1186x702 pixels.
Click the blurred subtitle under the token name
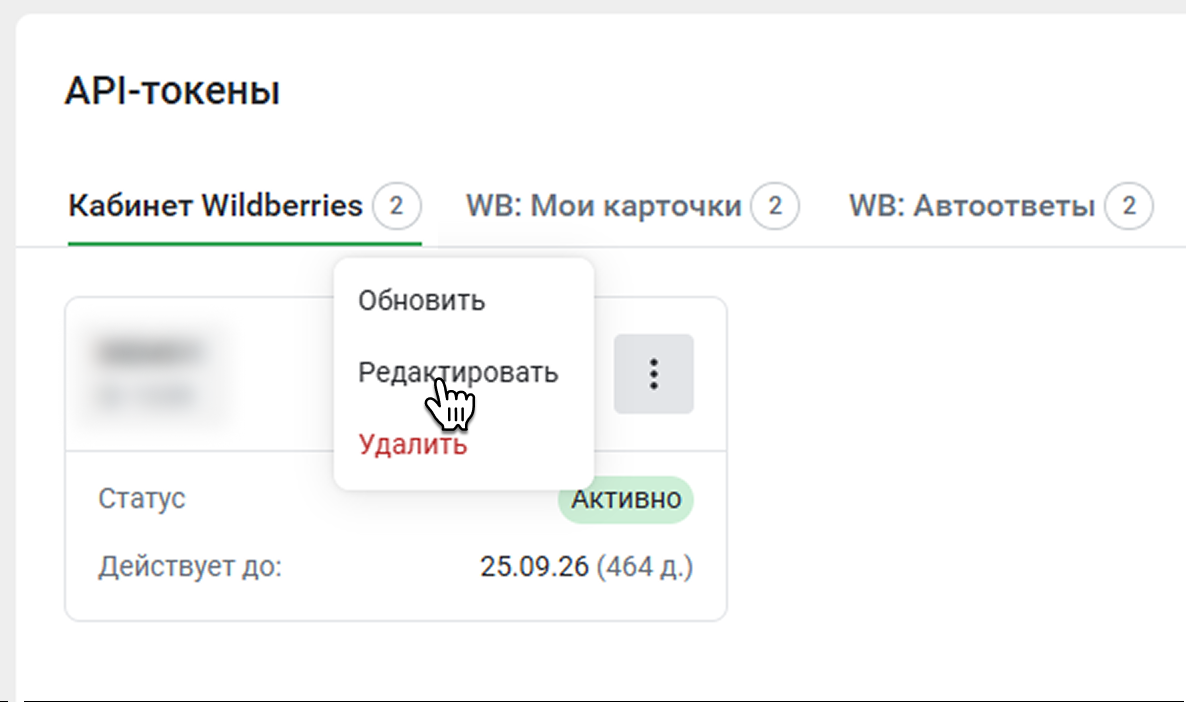click(x=145, y=397)
